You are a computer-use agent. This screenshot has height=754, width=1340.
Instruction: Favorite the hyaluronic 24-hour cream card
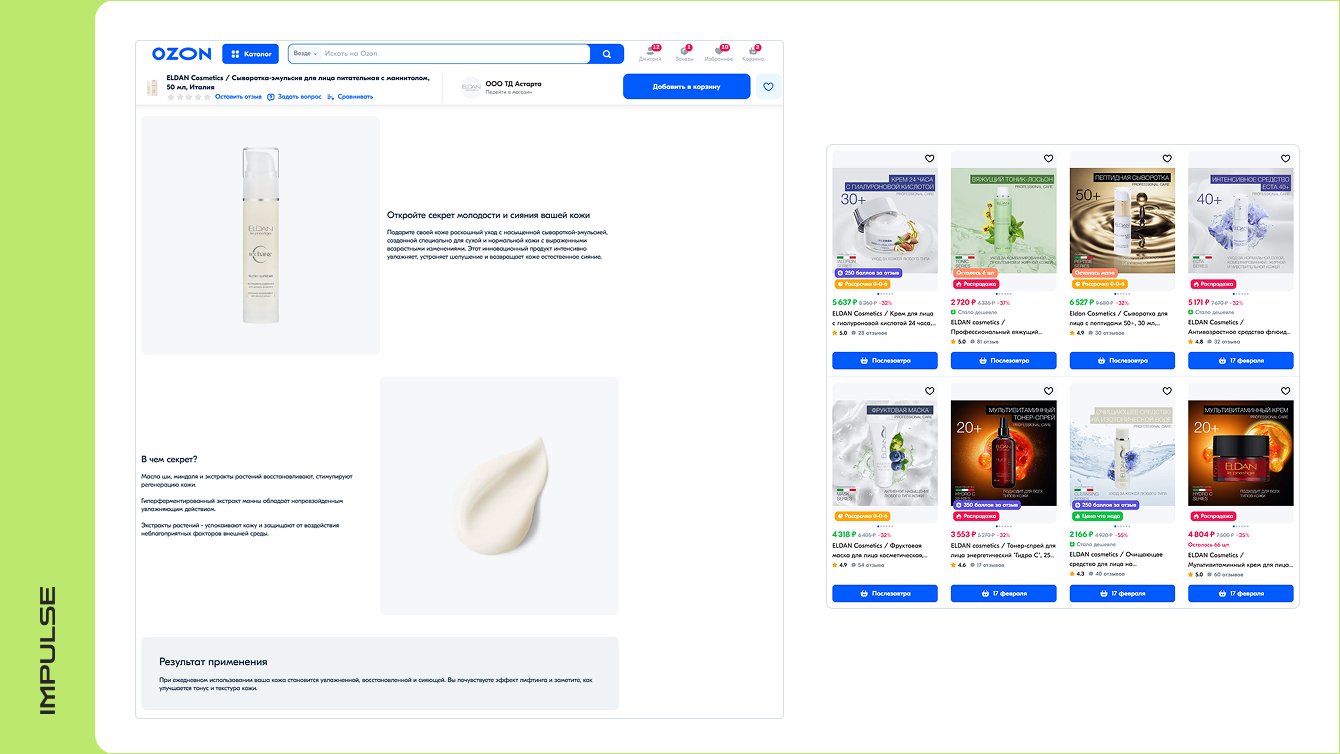point(929,159)
